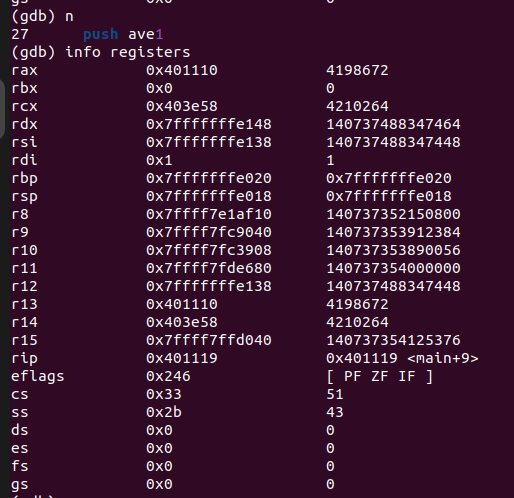
Task: Select rsp value 0x7fffffffe018 in last column
Action: (389, 196)
